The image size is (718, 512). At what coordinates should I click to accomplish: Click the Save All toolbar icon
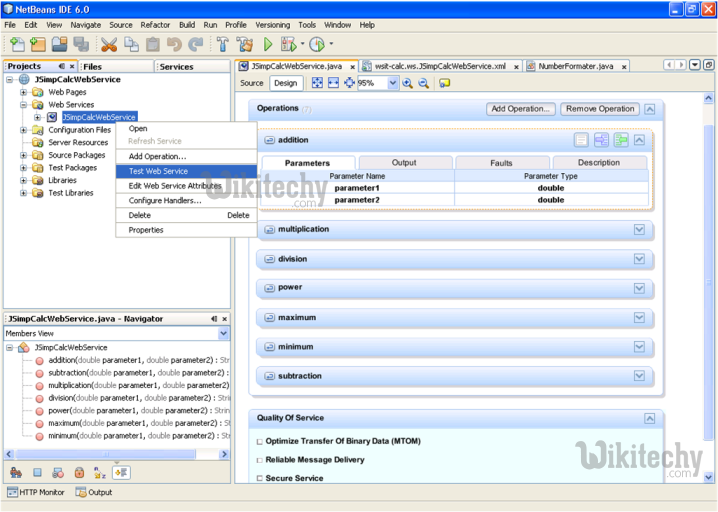(82, 44)
